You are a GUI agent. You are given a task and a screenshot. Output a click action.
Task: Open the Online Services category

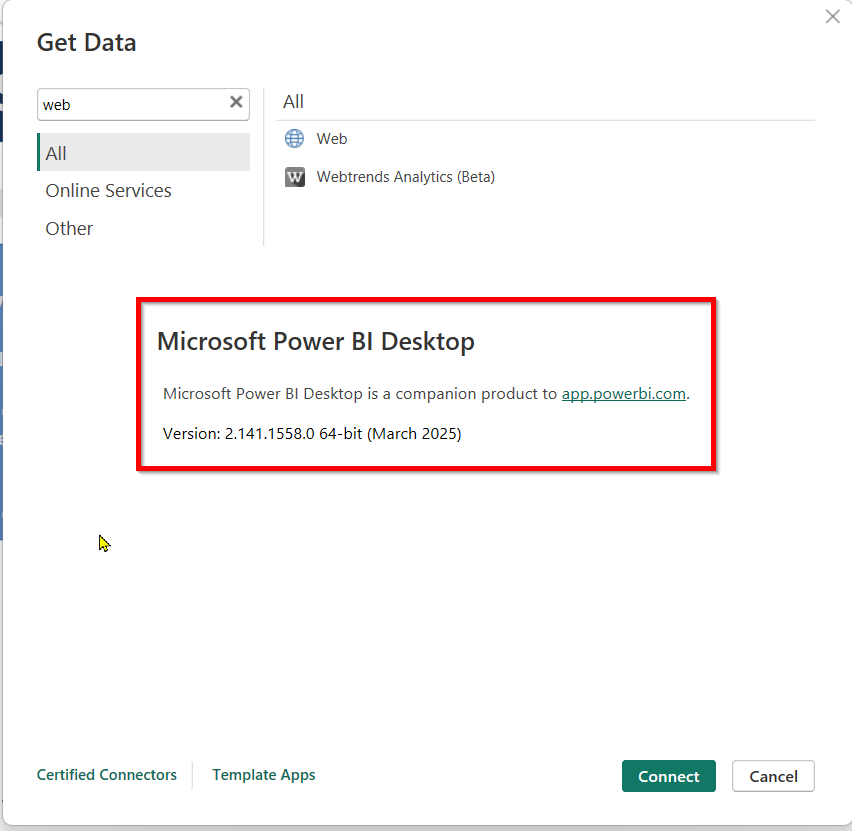[x=108, y=191]
